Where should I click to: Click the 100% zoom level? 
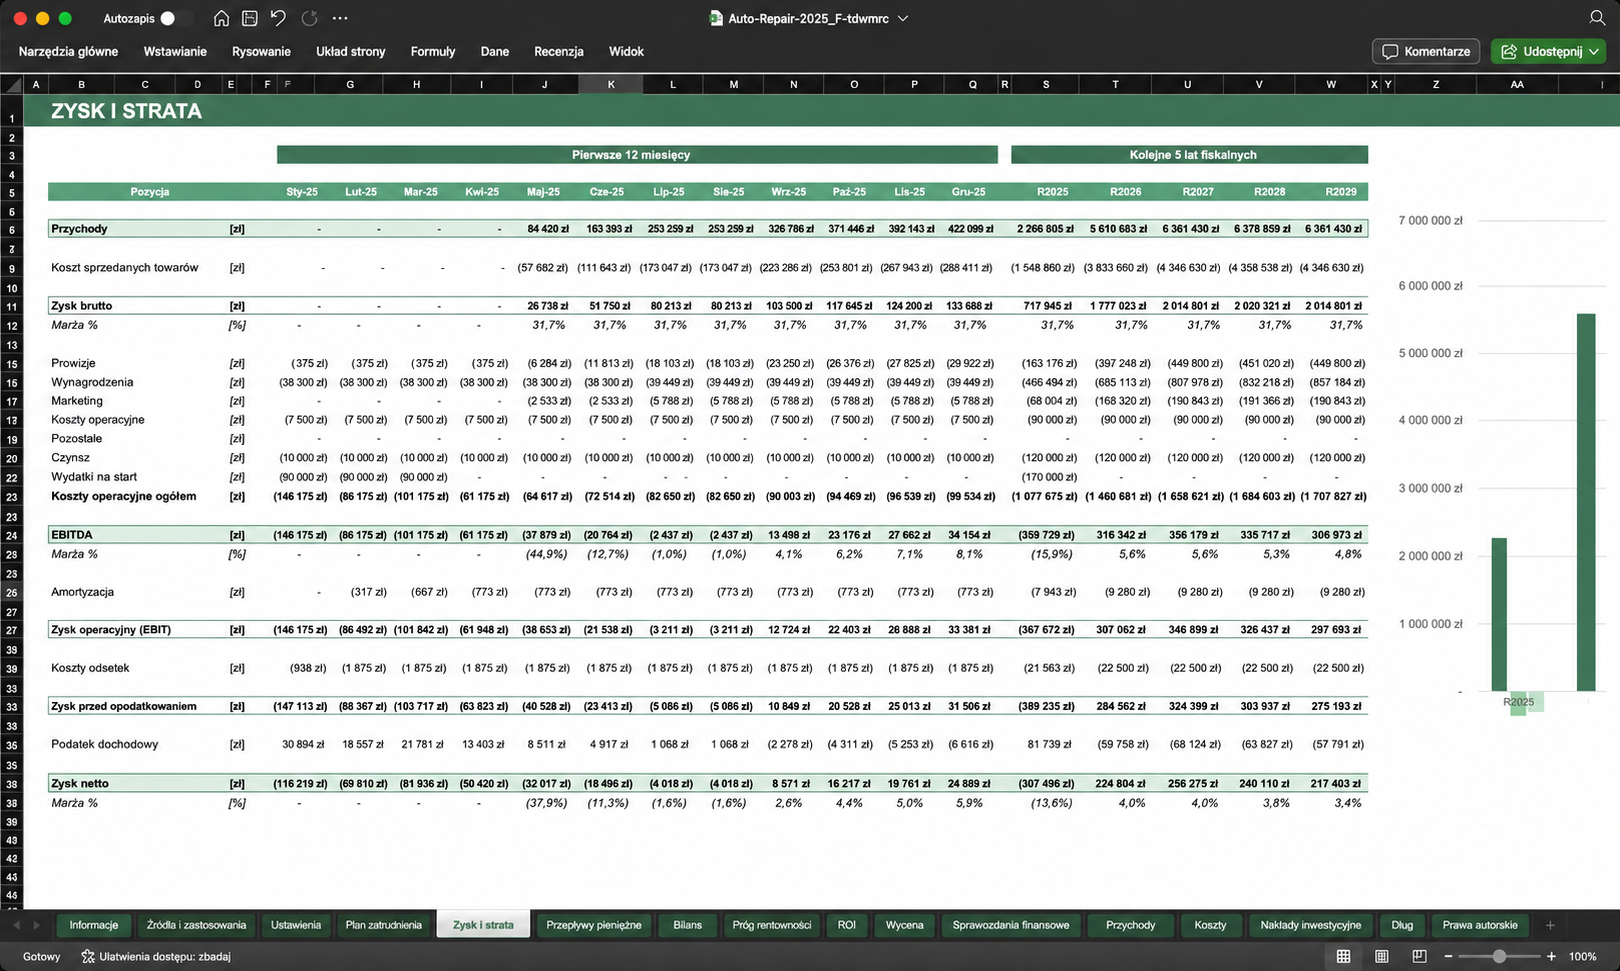point(1582,957)
